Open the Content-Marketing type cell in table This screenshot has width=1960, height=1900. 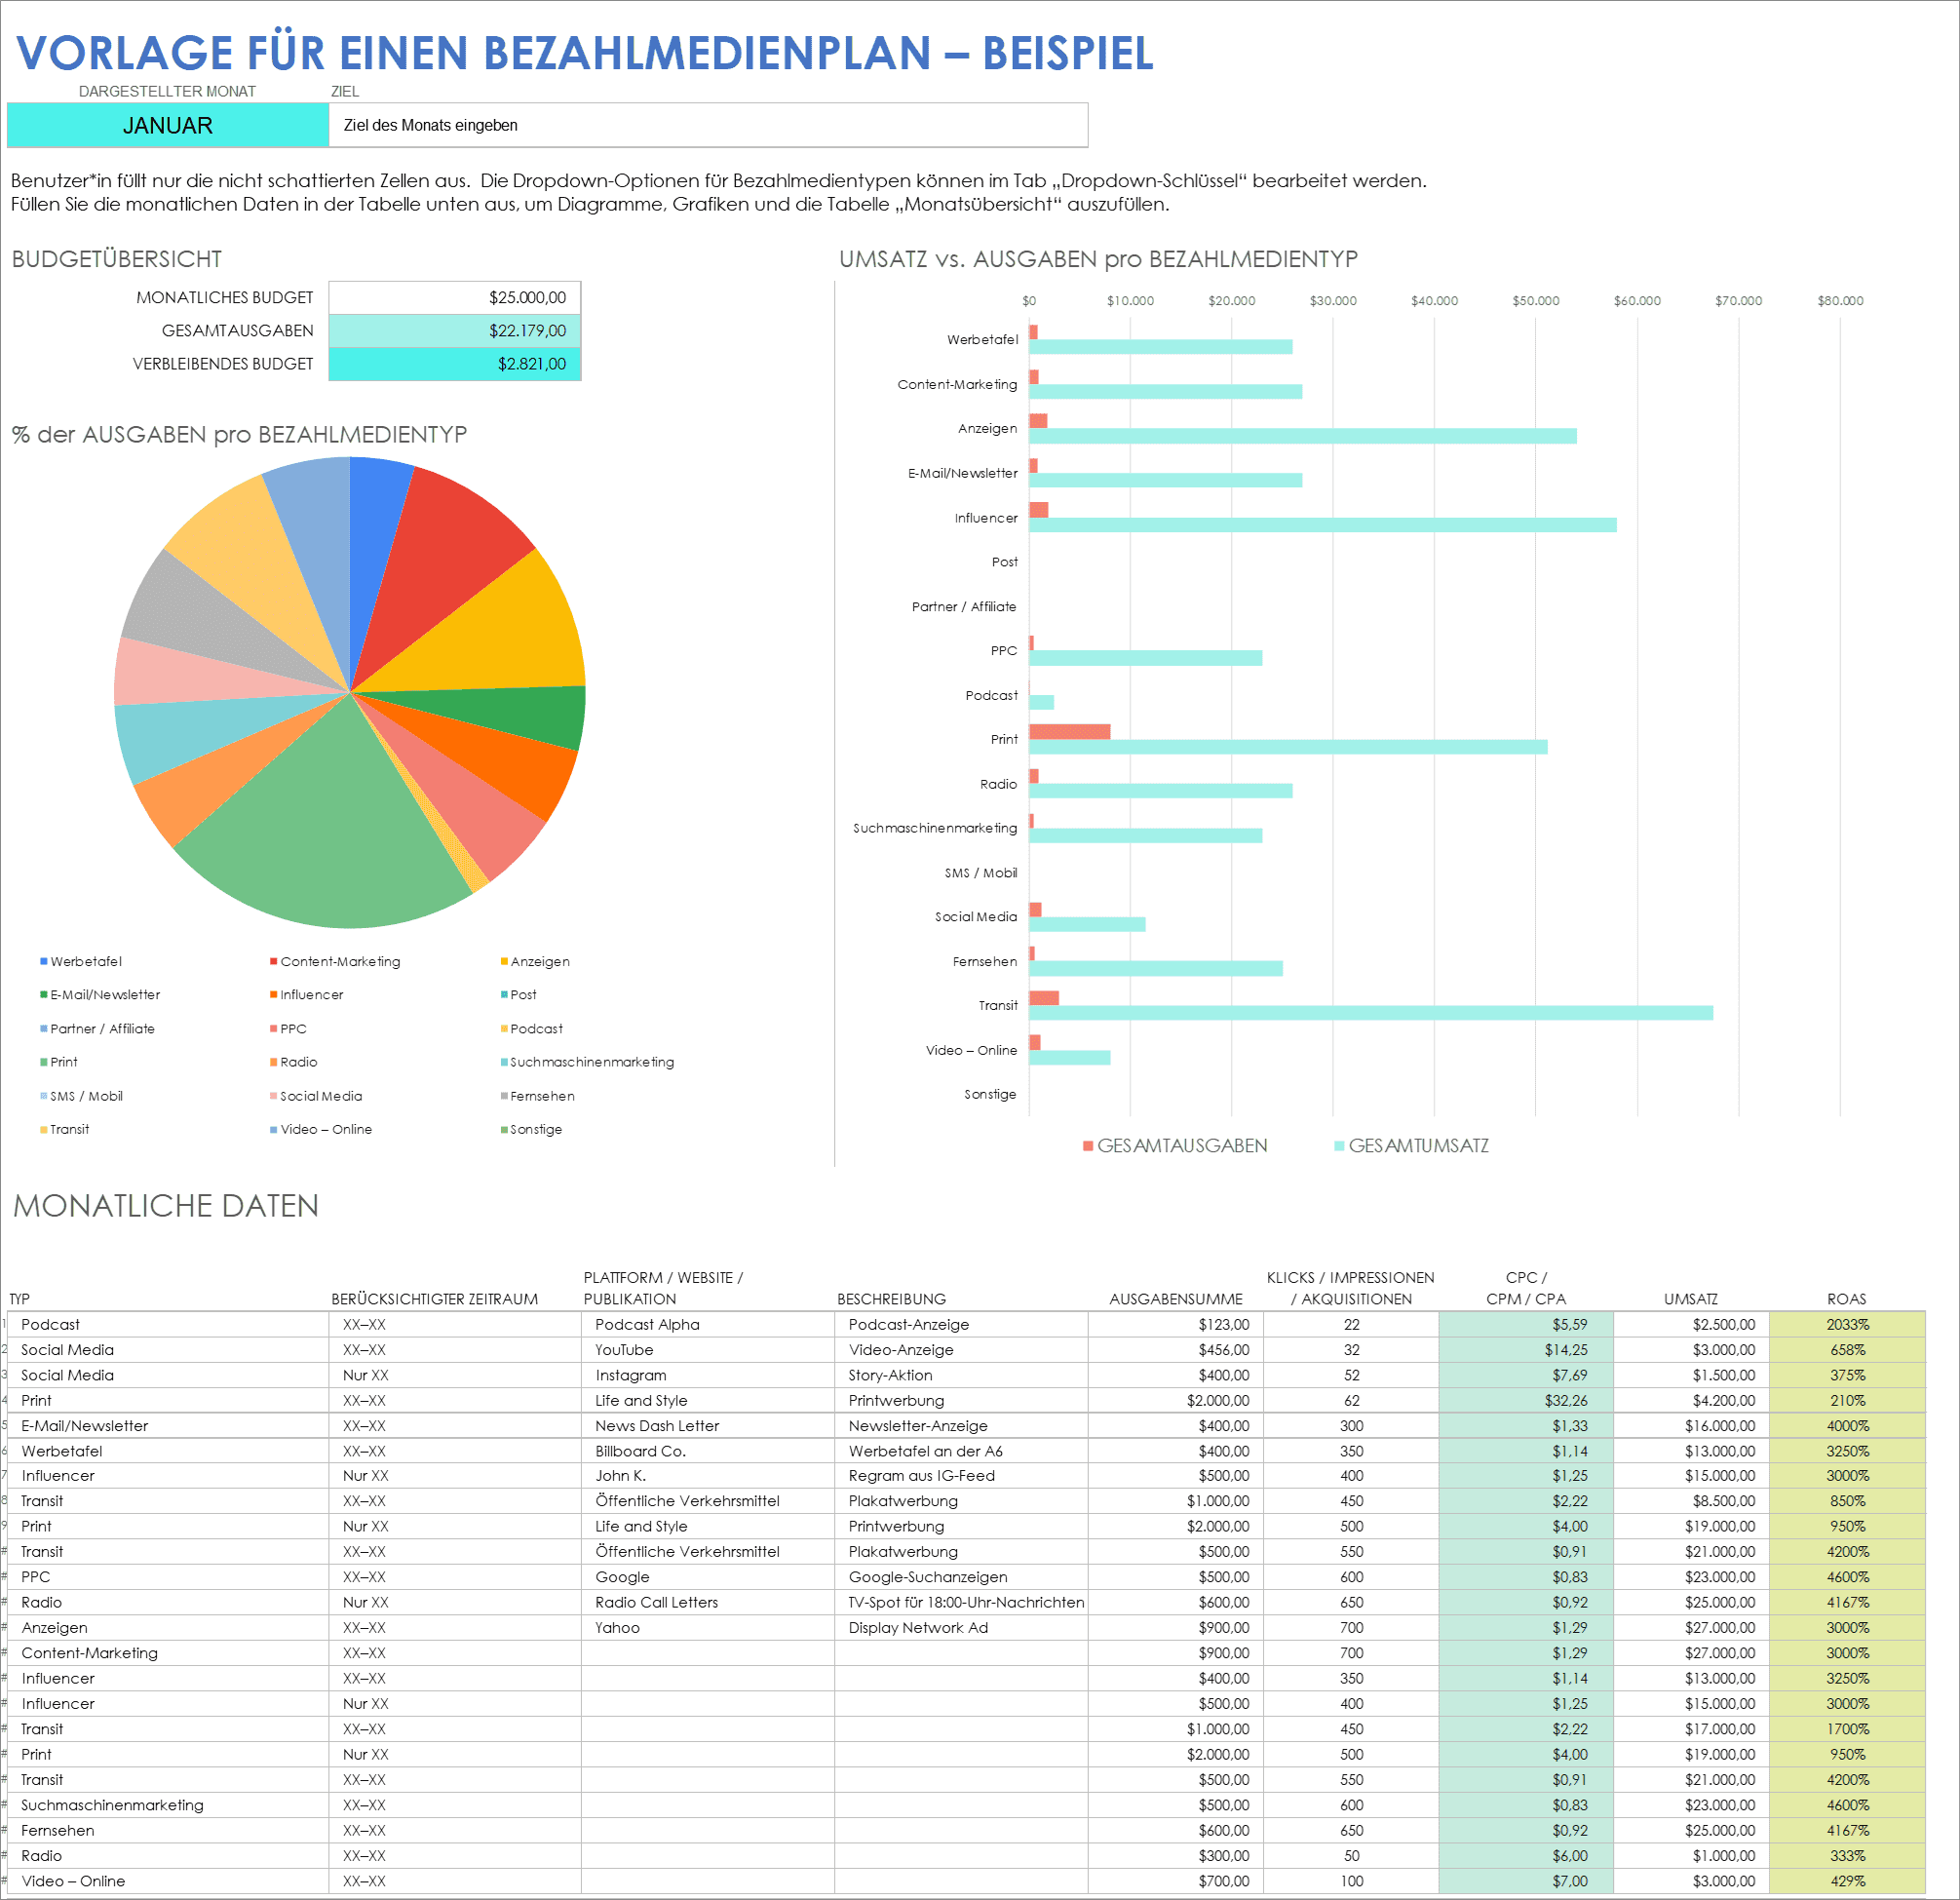pos(168,1653)
